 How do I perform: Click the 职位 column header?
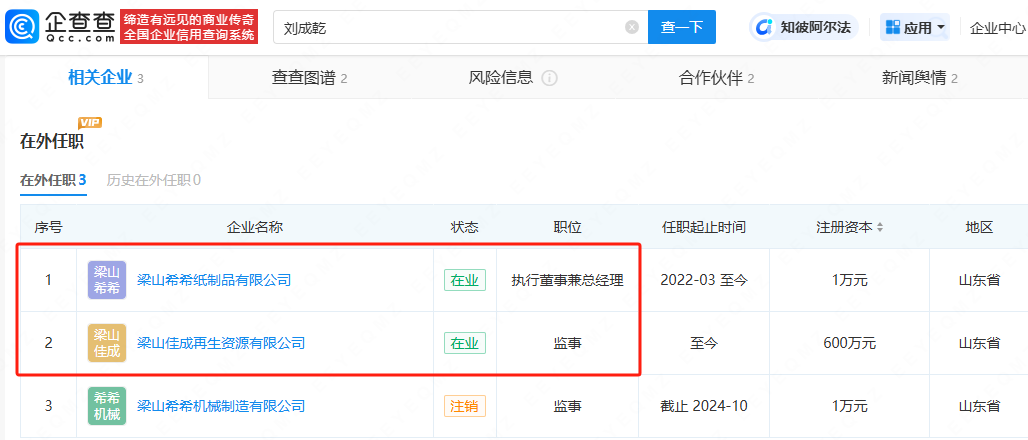pos(567,228)
